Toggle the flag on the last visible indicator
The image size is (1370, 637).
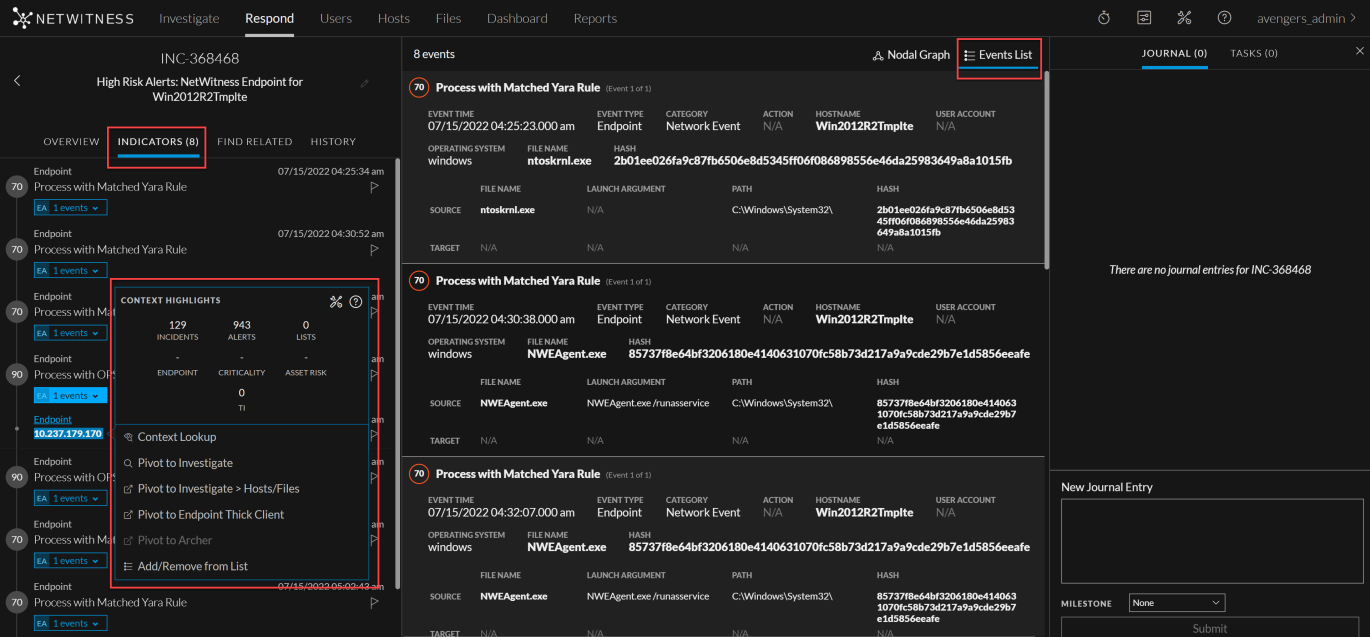pyautogui.click(x=375, y=603)
